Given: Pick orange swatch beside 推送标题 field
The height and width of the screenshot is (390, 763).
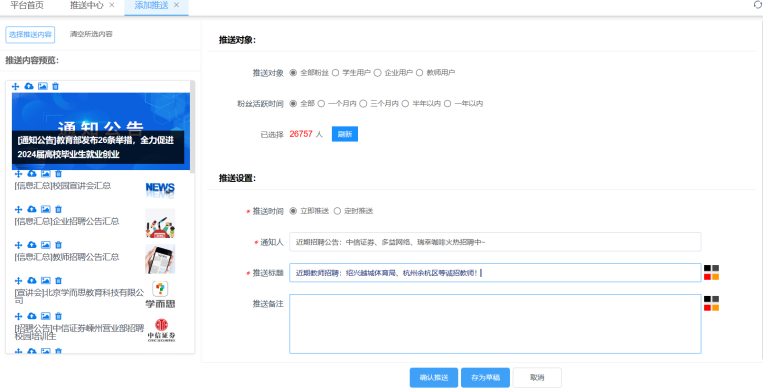Looking at the screenshot, I should [716, 277].
